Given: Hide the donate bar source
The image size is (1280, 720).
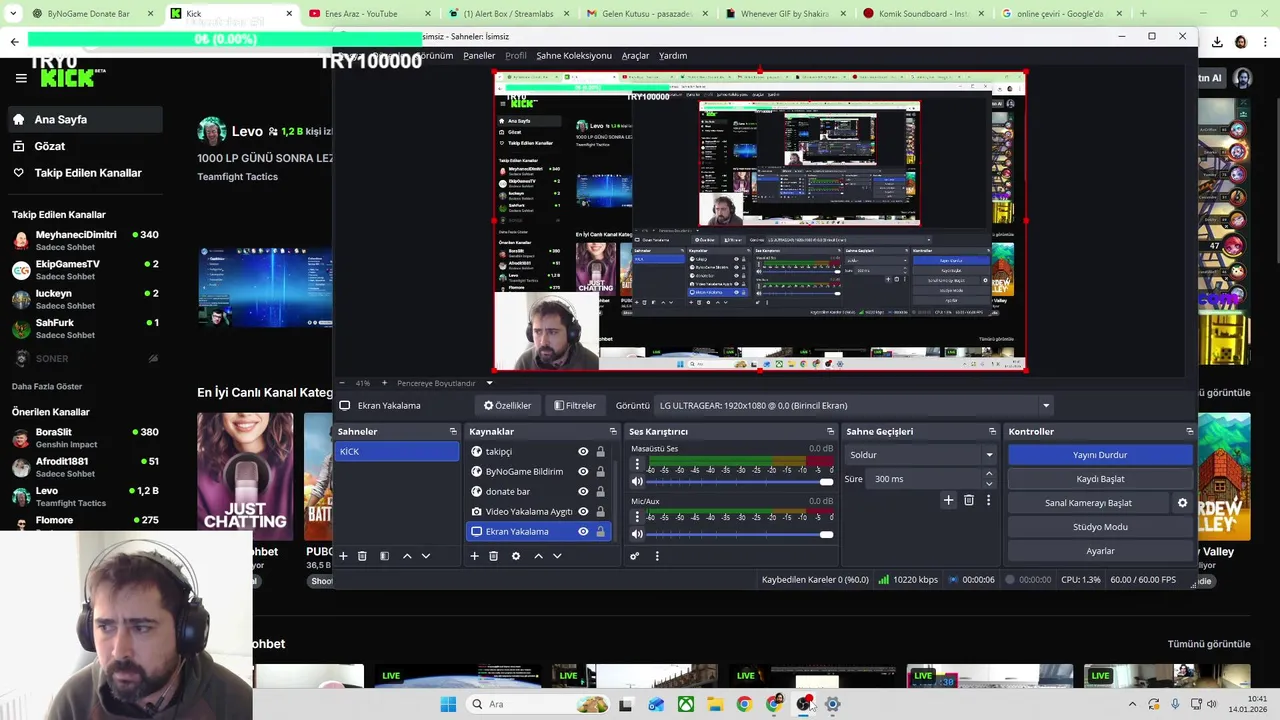Looking at the screenshot, I should pos(583,492).
